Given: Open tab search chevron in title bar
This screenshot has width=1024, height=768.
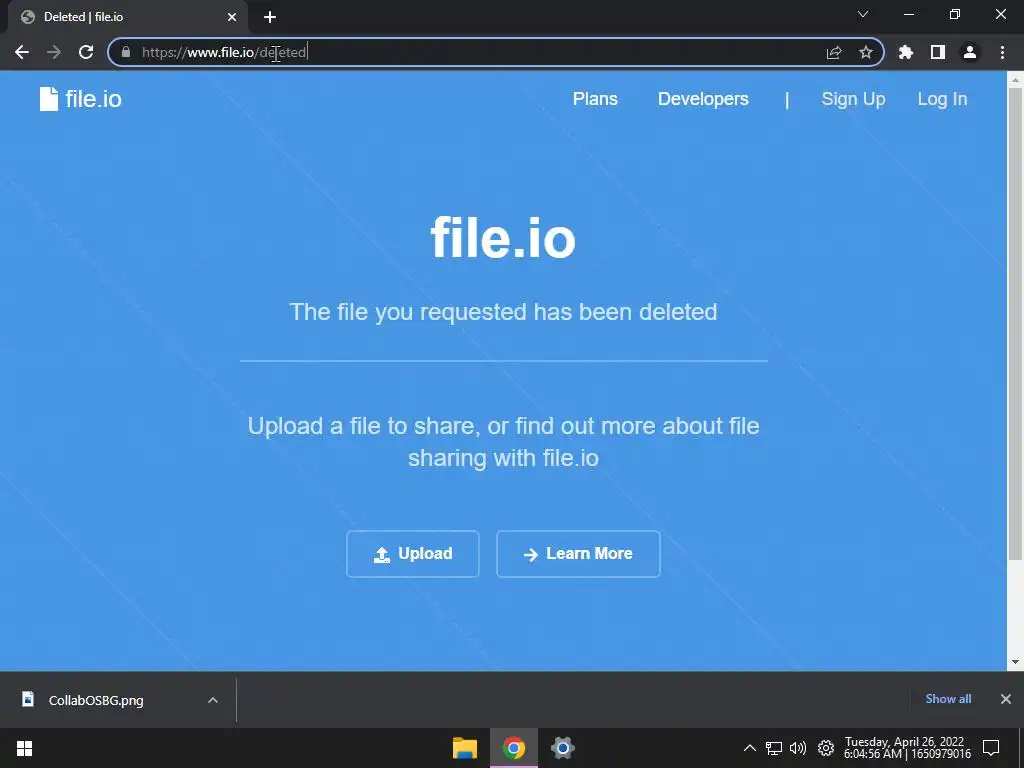Looking at the screenshot, I should pyautogui.click(x=863, y=14).
